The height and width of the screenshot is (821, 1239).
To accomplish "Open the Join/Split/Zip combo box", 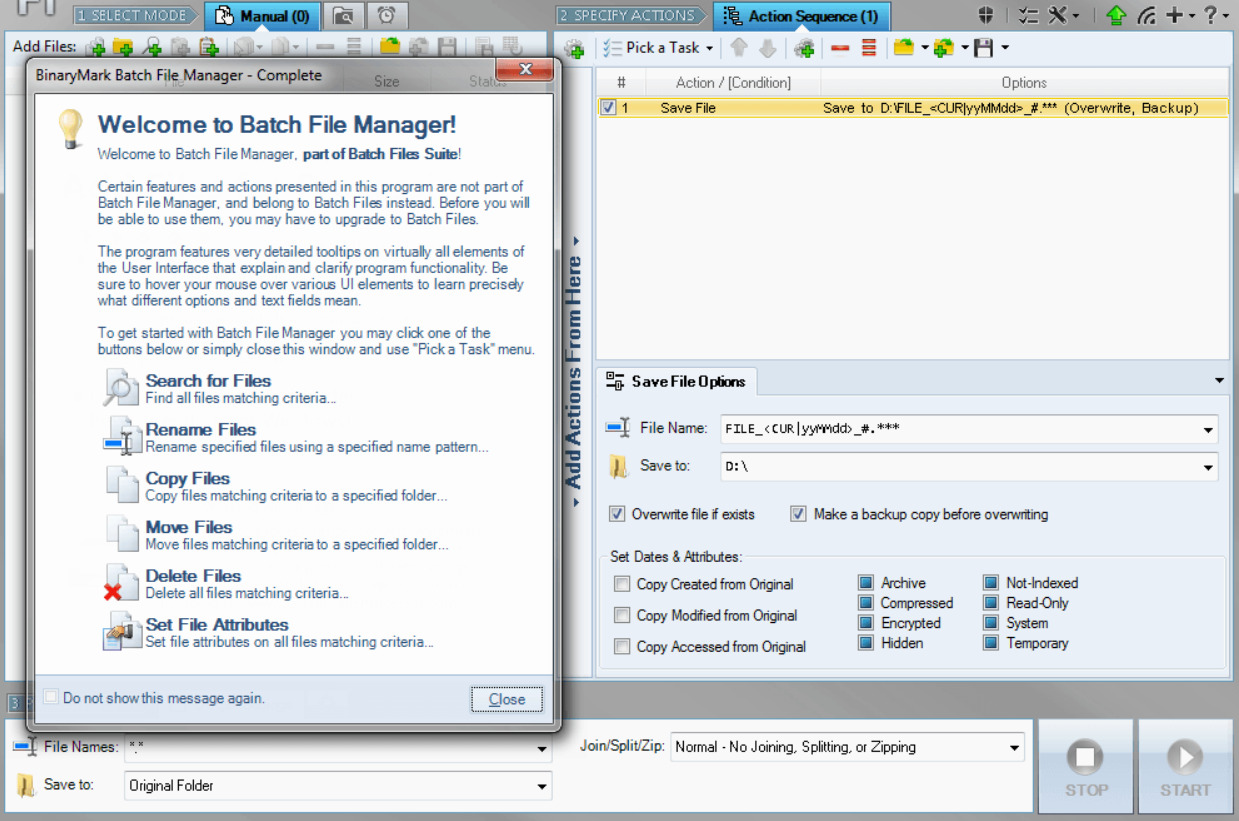I will tap(848, 747).
